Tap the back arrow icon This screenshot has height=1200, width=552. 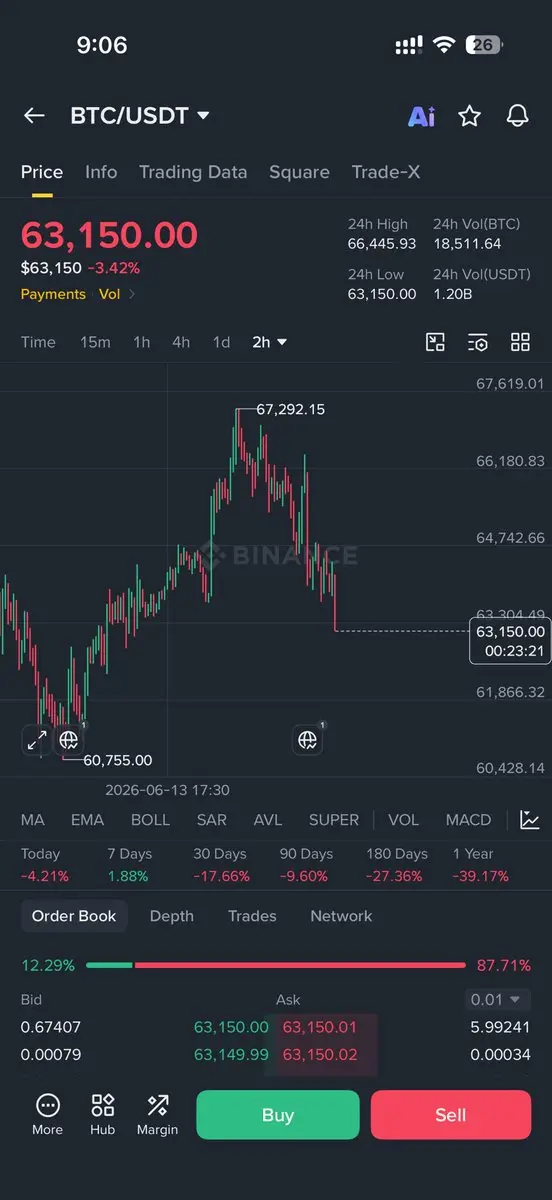(34, 116)
